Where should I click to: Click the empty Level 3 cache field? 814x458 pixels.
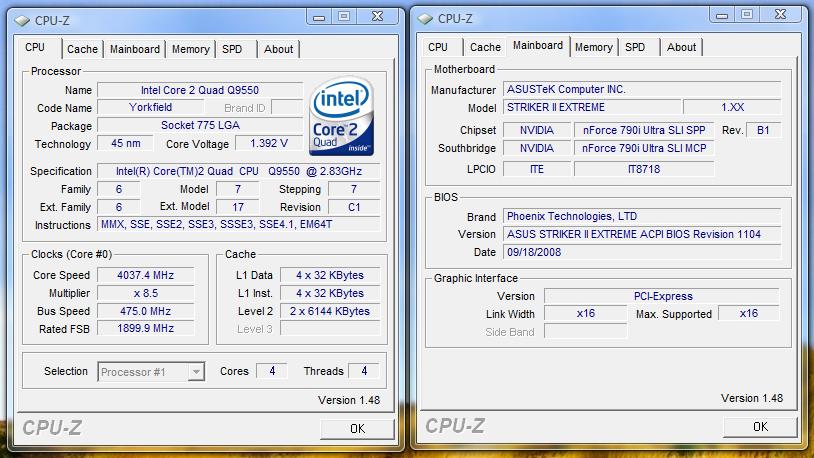tap(330, 328)
